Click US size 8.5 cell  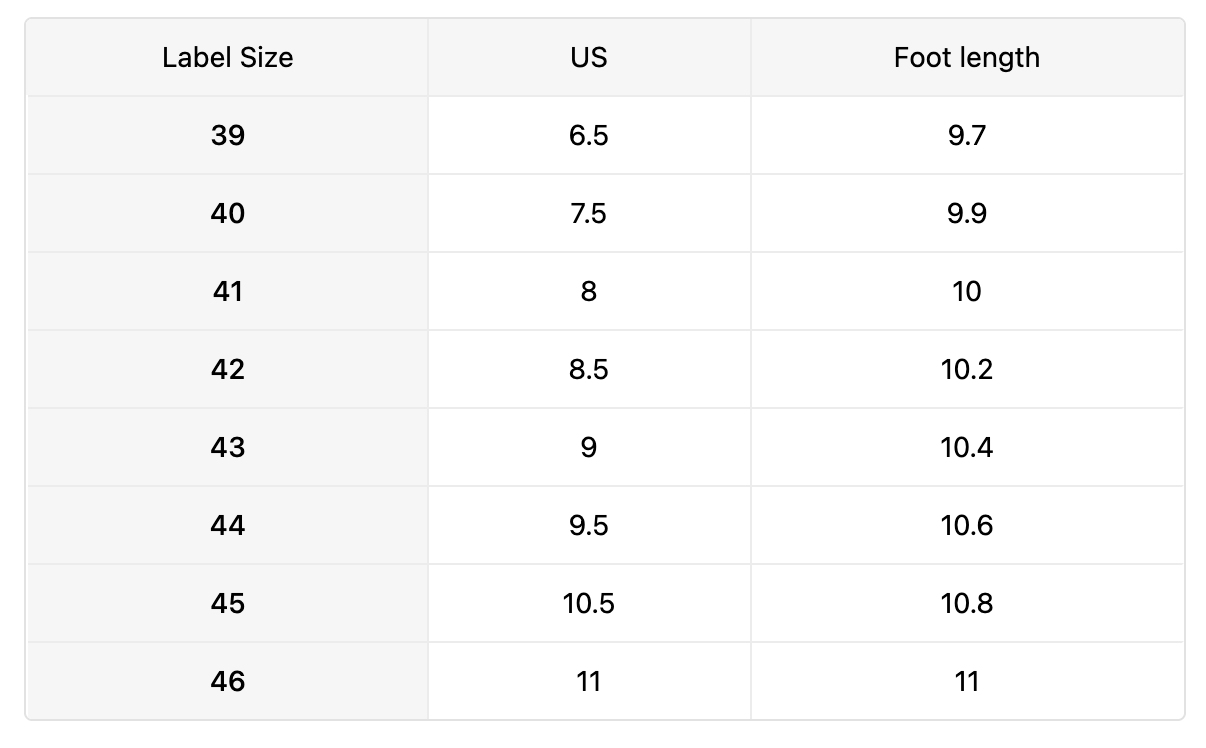point(589,369)
